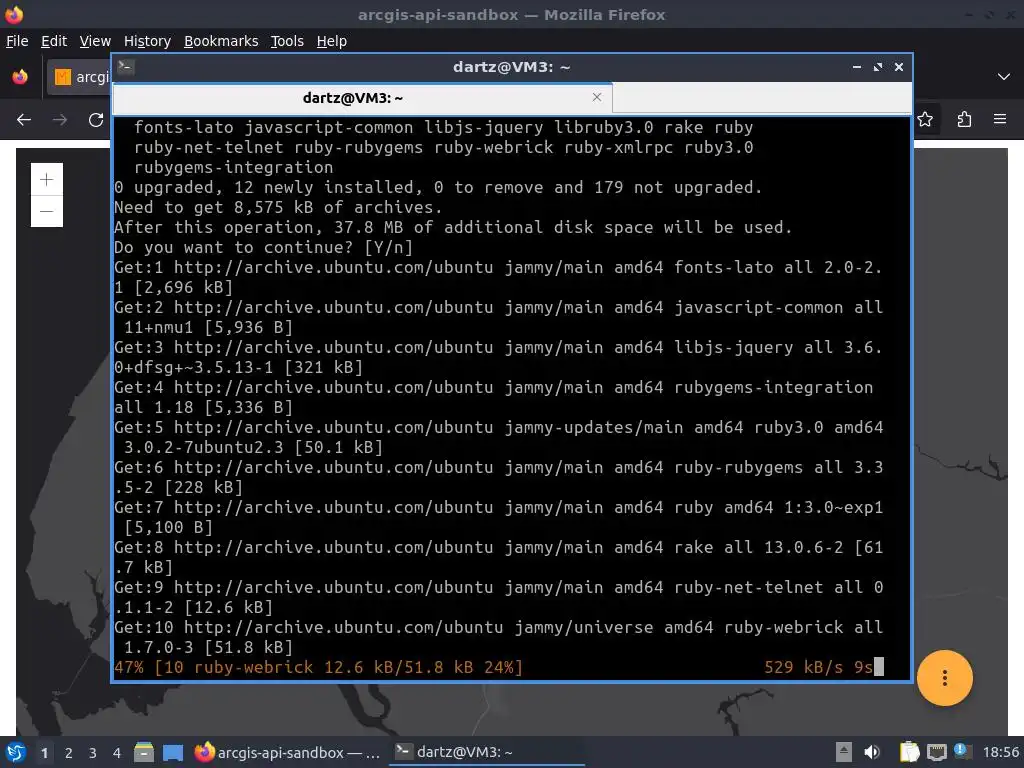Switch to dartz@VM3 terminal taskbar entry
Image resolution: width=1024 pixels, height=768 pixels.
click(487, 752)
